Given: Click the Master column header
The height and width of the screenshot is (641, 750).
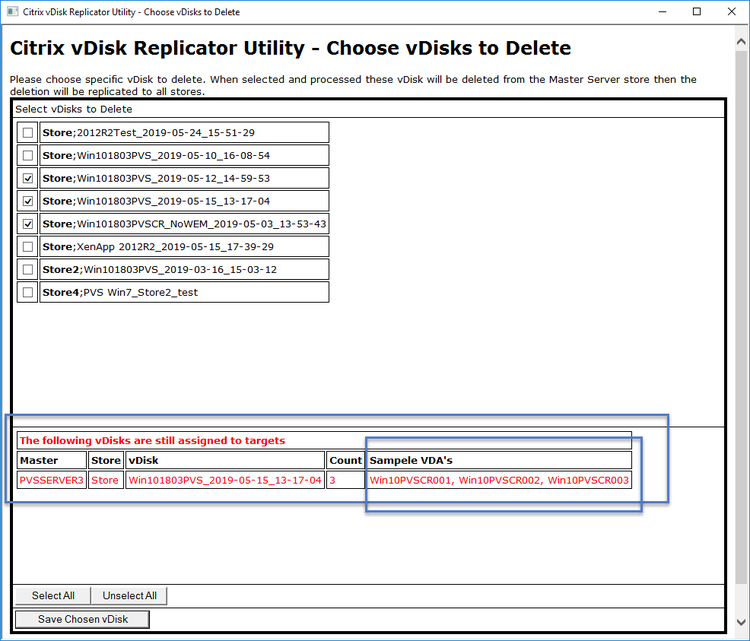Looking at the screenshot, I should (x=52, y=460).
